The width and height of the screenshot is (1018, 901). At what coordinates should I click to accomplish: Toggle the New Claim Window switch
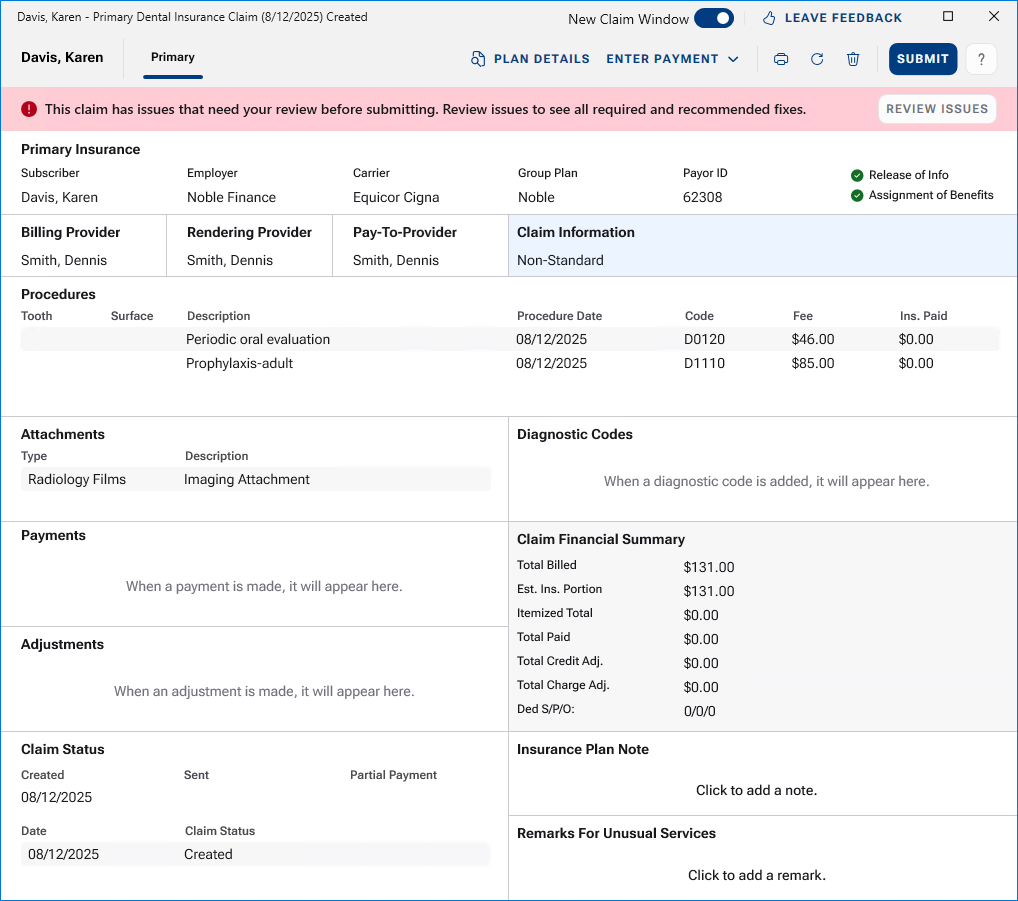(x=713, y=18)
